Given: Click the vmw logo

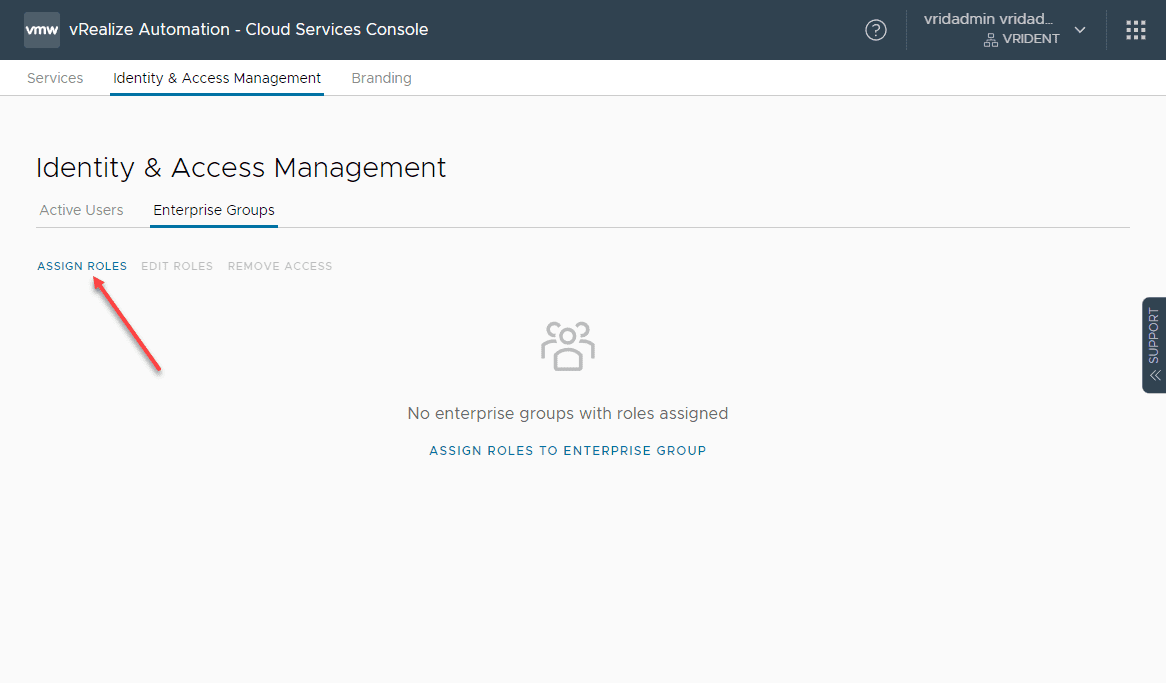Looking at the screenshot, I should tap(42, 30).
